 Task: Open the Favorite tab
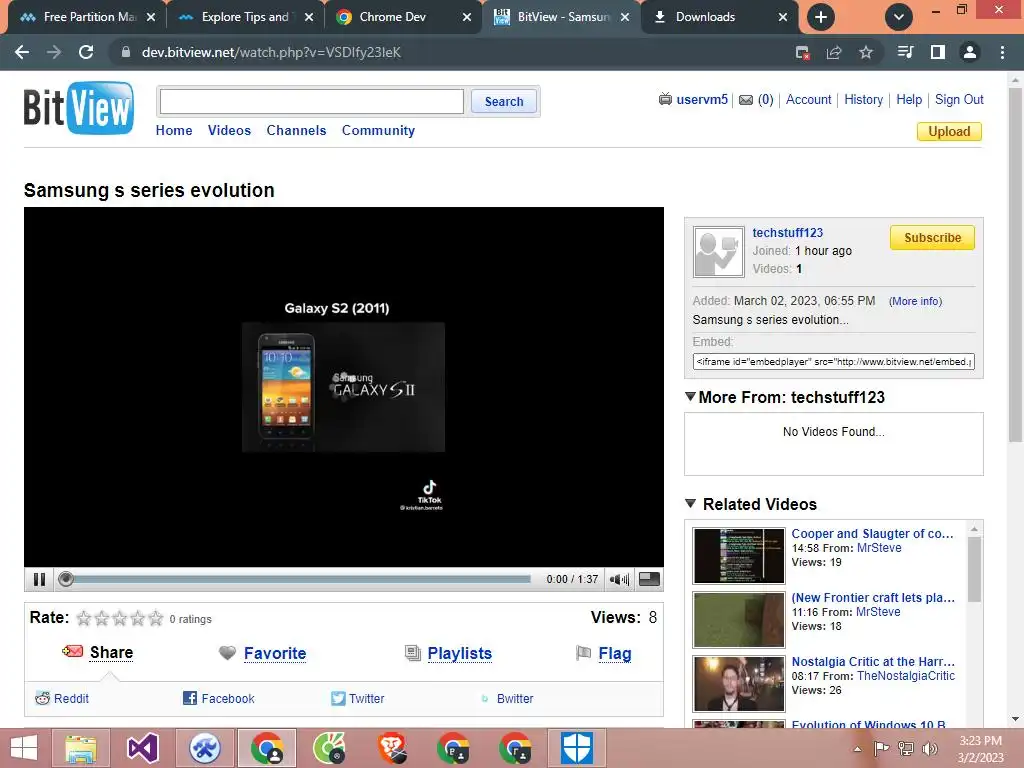pyautogui.click(x=275, y=653)
